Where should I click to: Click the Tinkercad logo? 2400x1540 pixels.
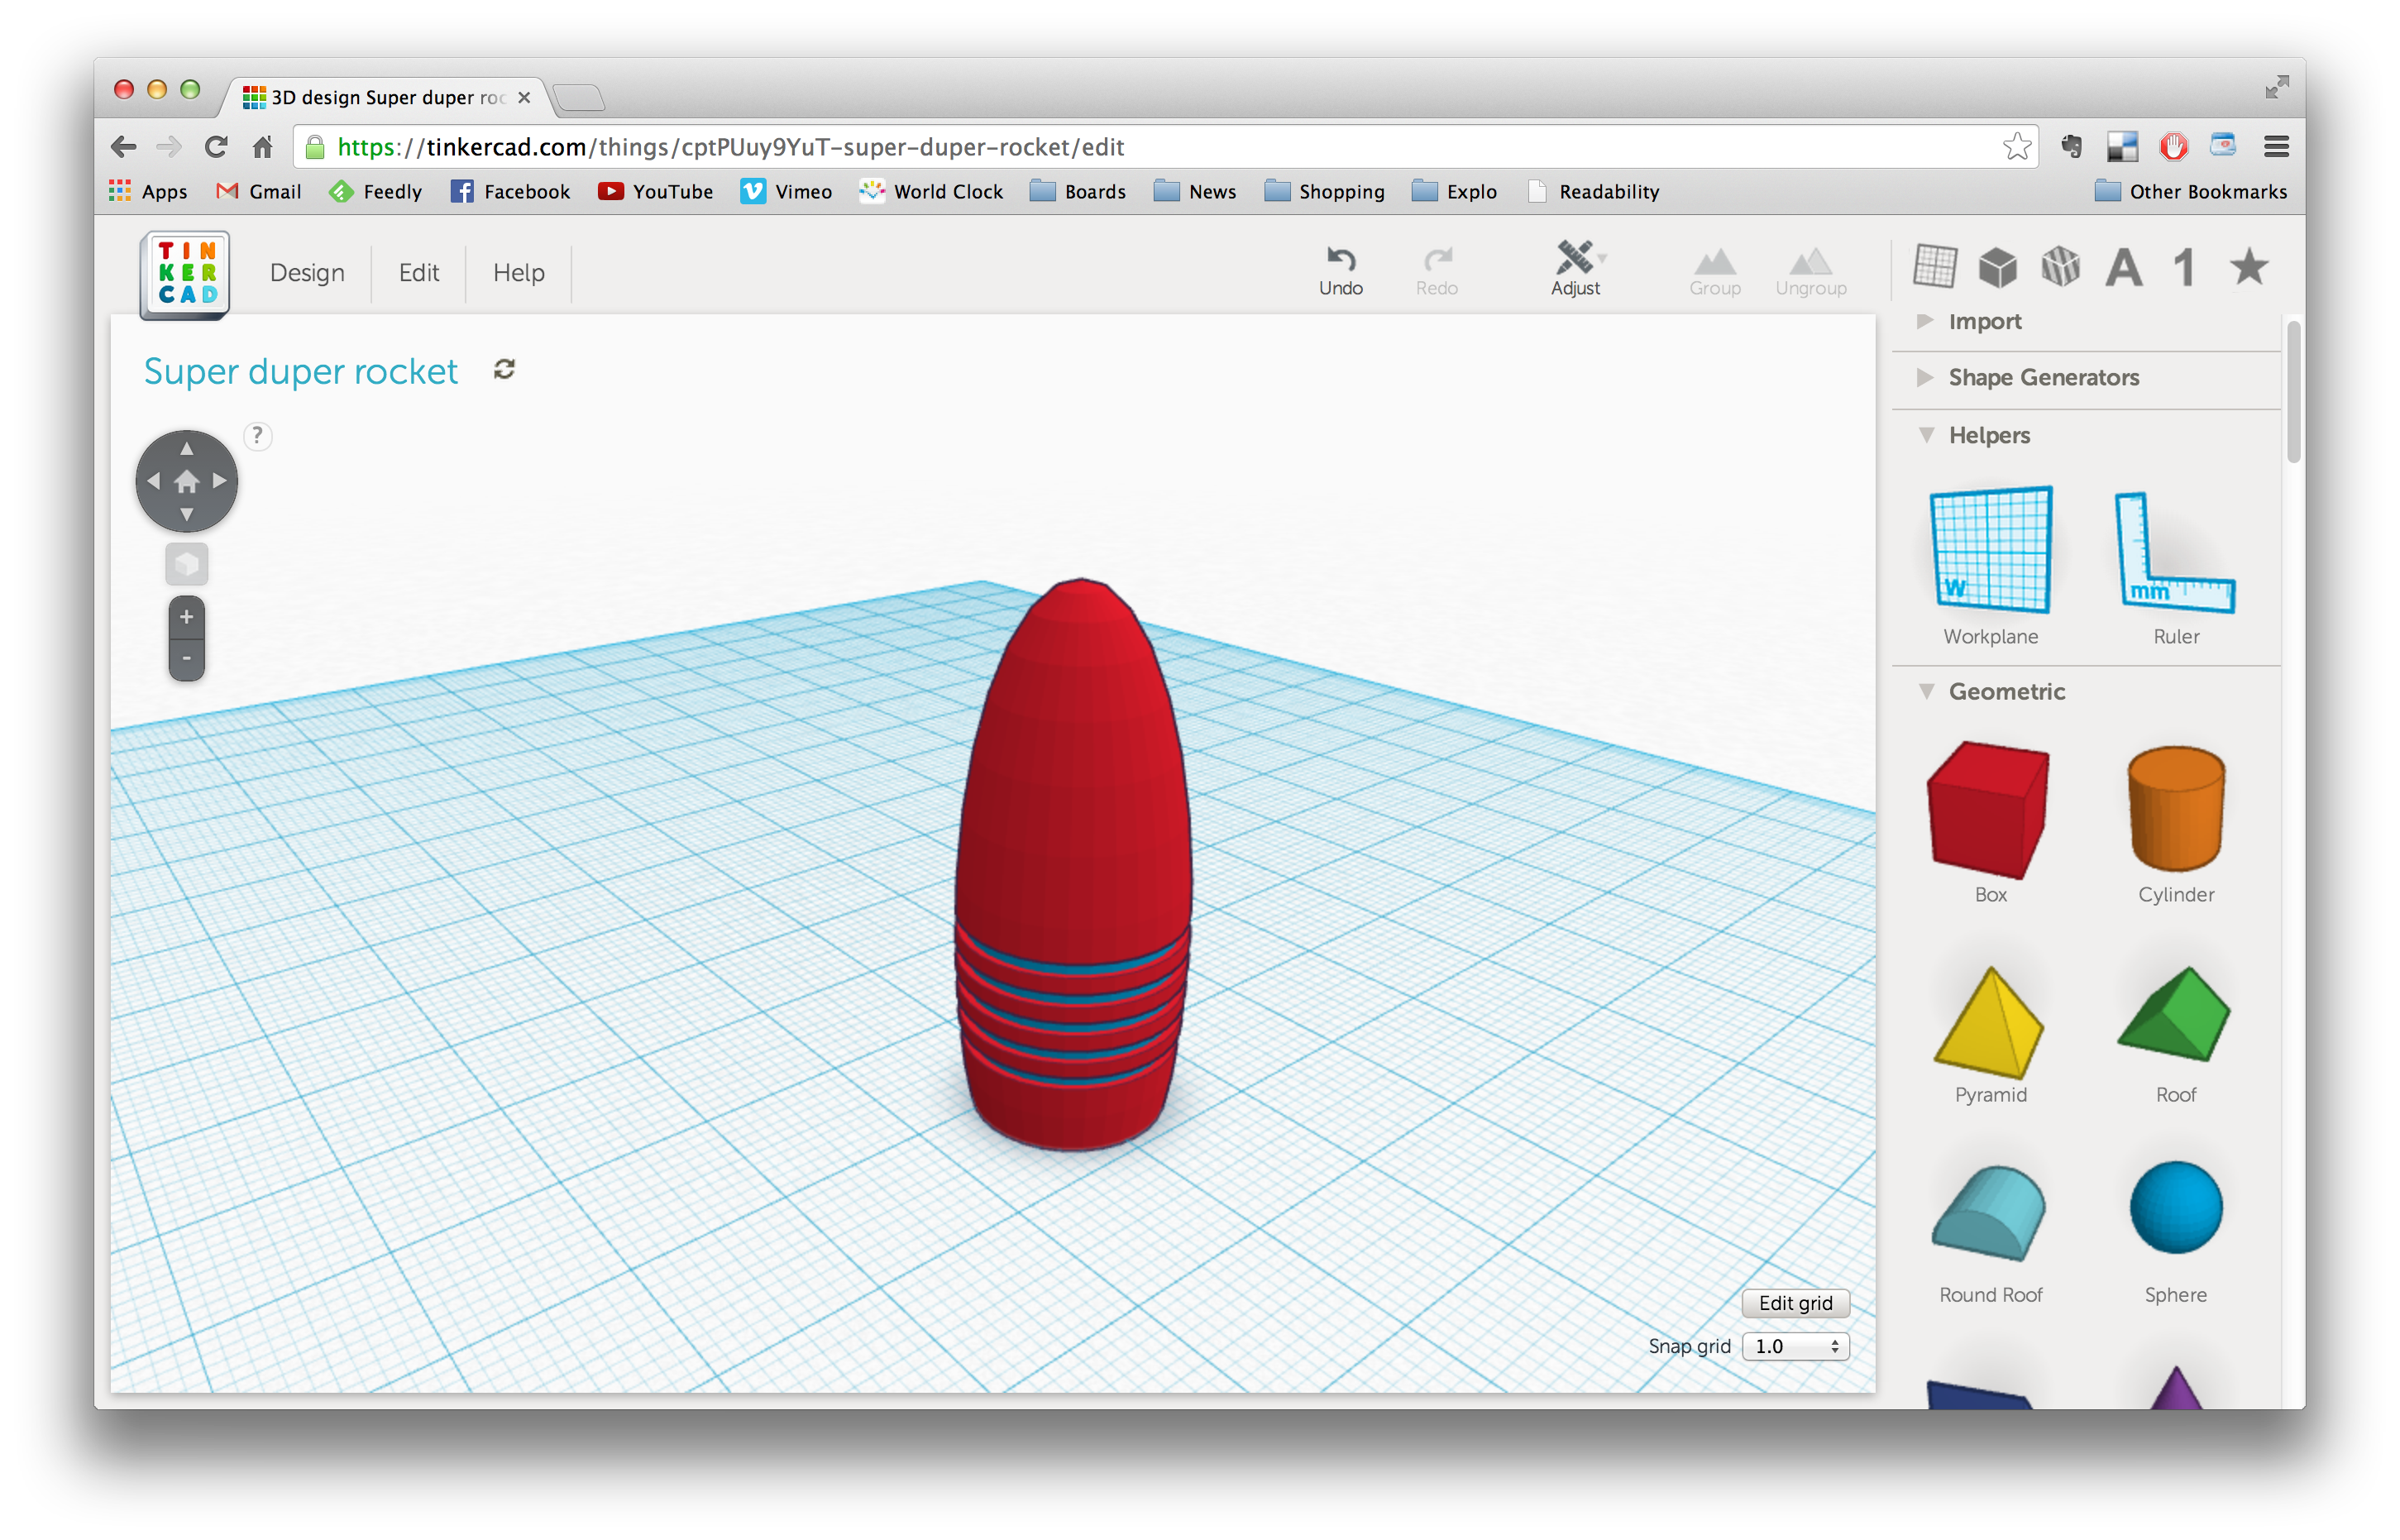coord(185,274)
